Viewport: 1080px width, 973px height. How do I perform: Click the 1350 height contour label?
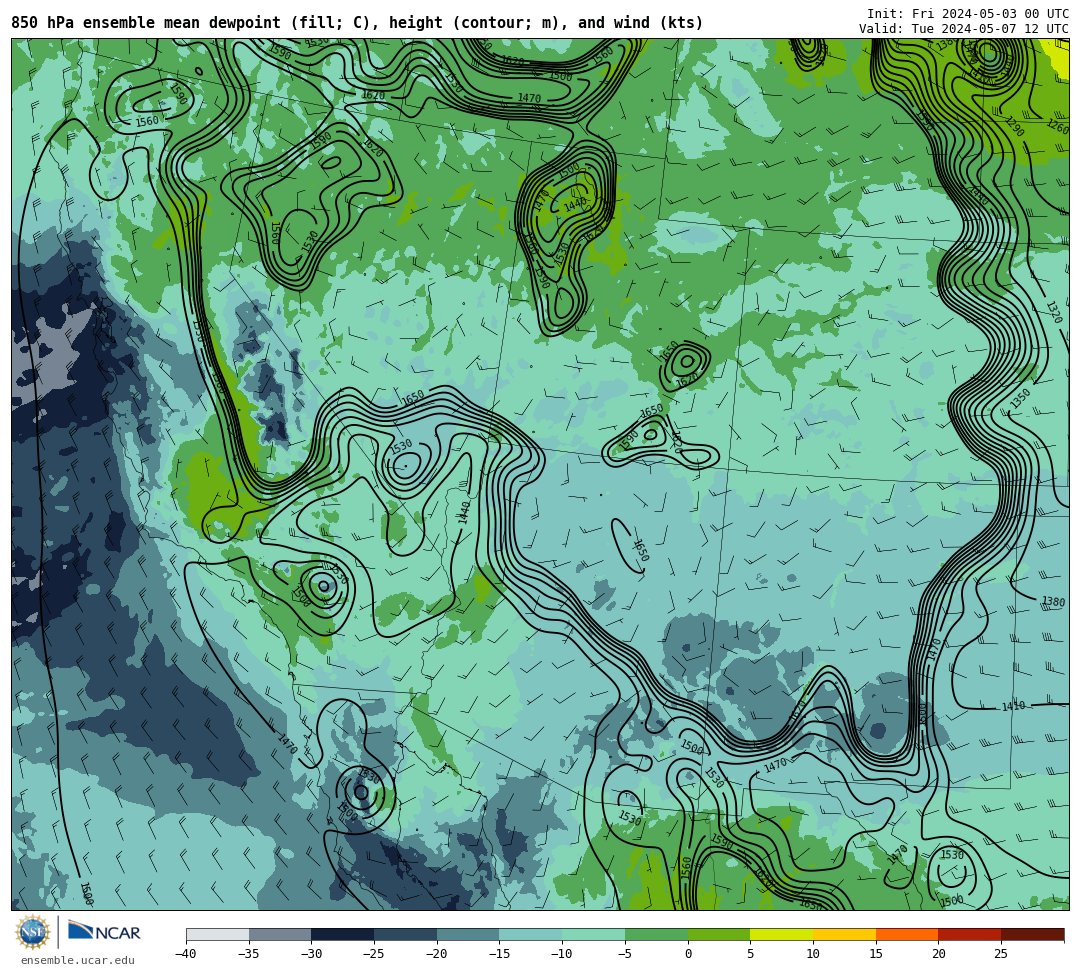(1020, 398)
